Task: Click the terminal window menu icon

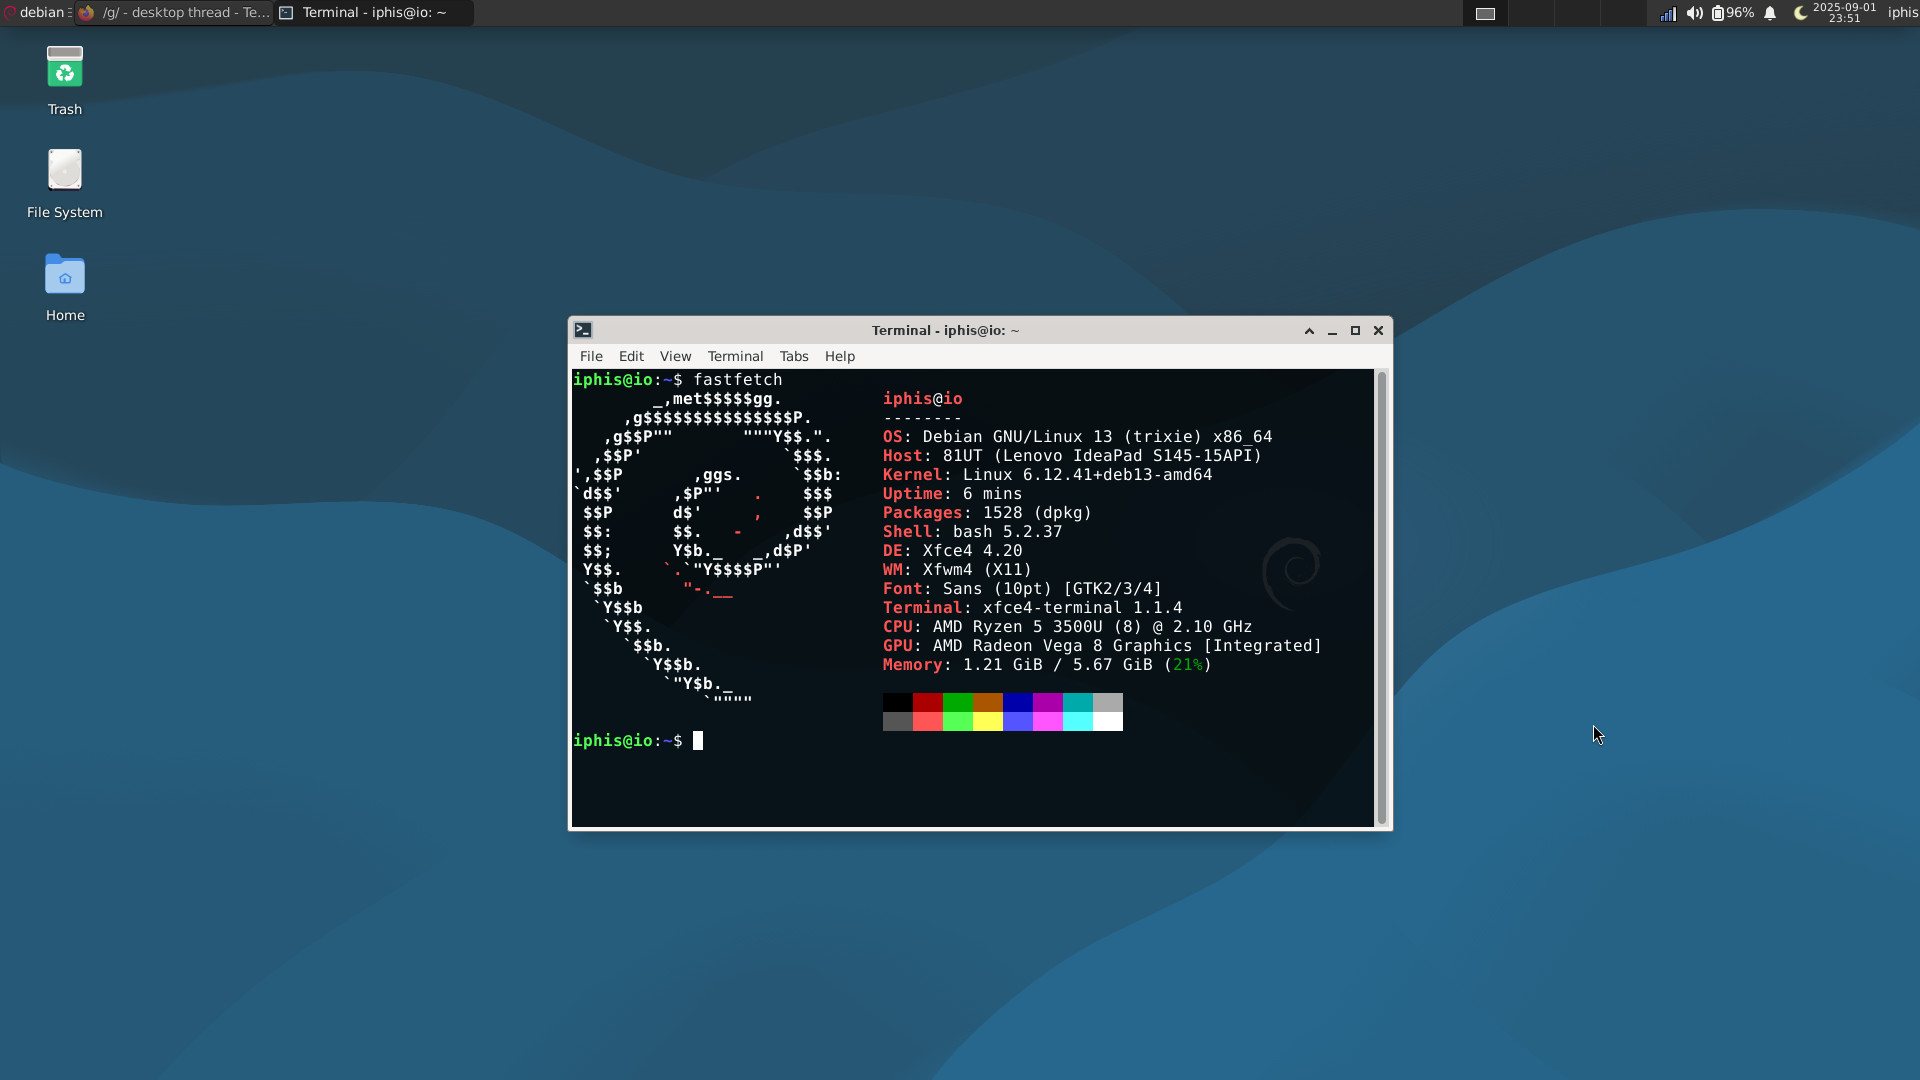Action: tap(583, 330)
